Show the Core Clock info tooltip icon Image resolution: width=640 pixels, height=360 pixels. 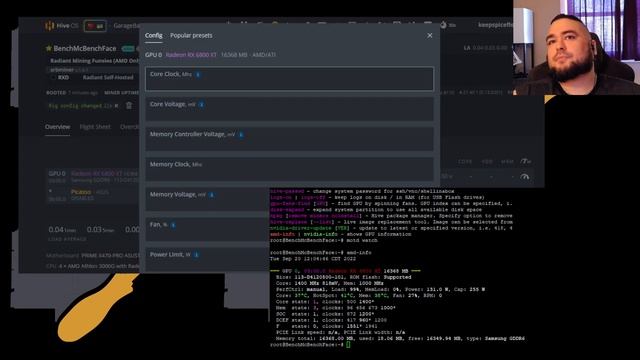pyautogui.click(x=198, y=75)
